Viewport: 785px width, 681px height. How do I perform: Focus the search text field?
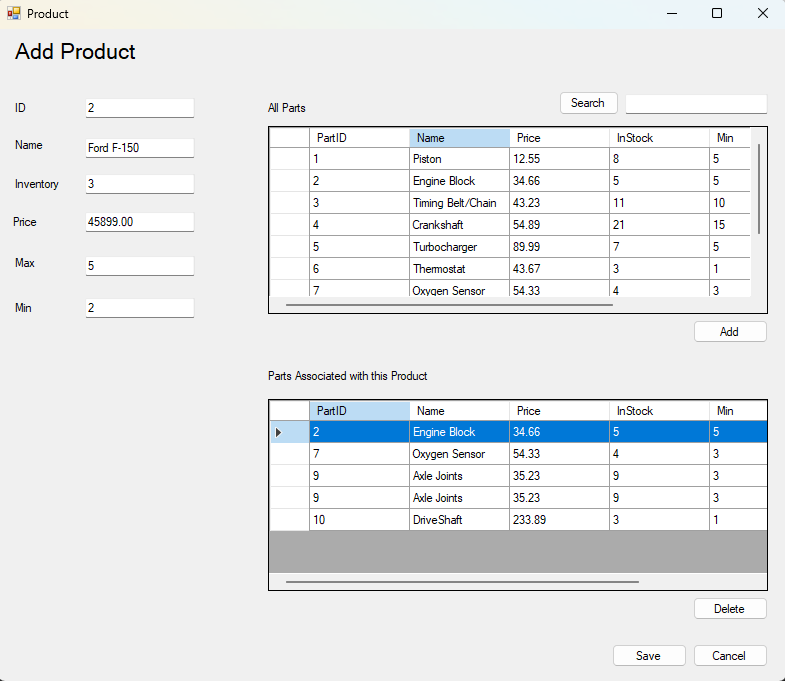pyautogui.click(x=696, y=104)
